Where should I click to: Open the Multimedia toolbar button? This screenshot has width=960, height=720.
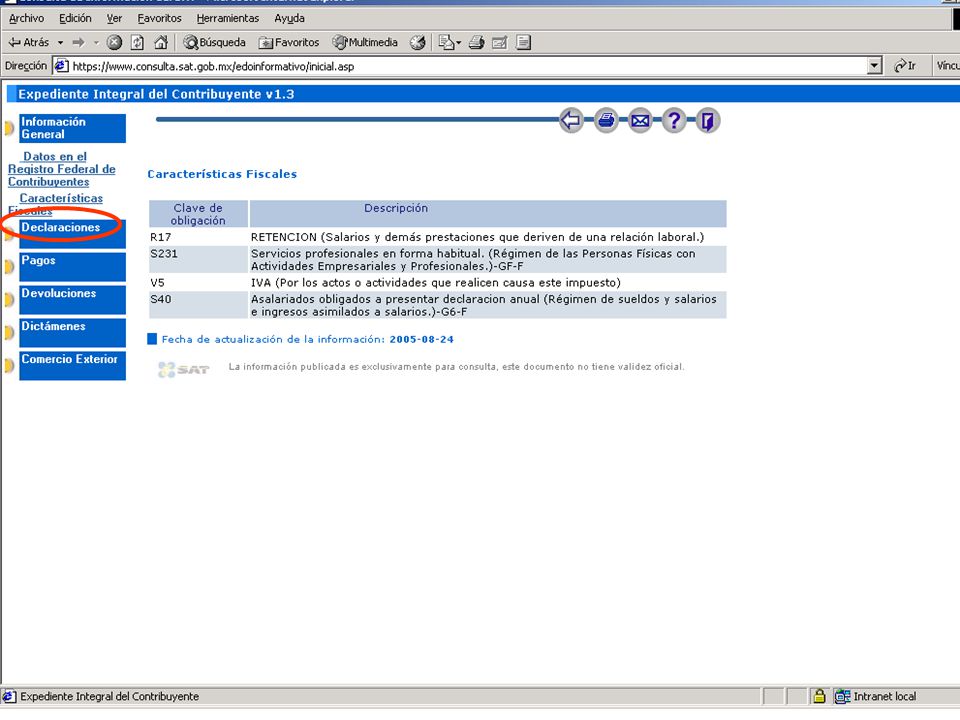(365, 42)
